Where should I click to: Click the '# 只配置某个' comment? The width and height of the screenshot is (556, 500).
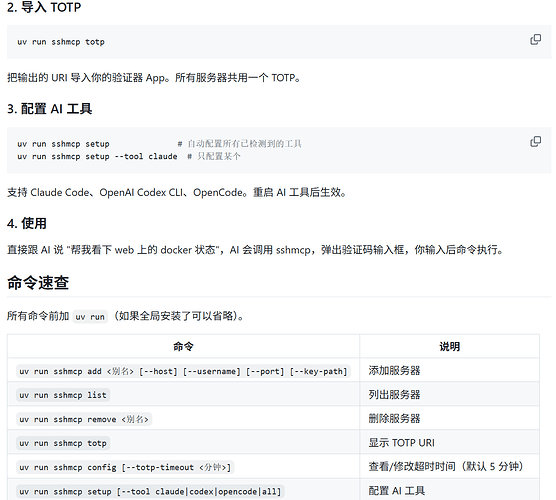point(214,156)
